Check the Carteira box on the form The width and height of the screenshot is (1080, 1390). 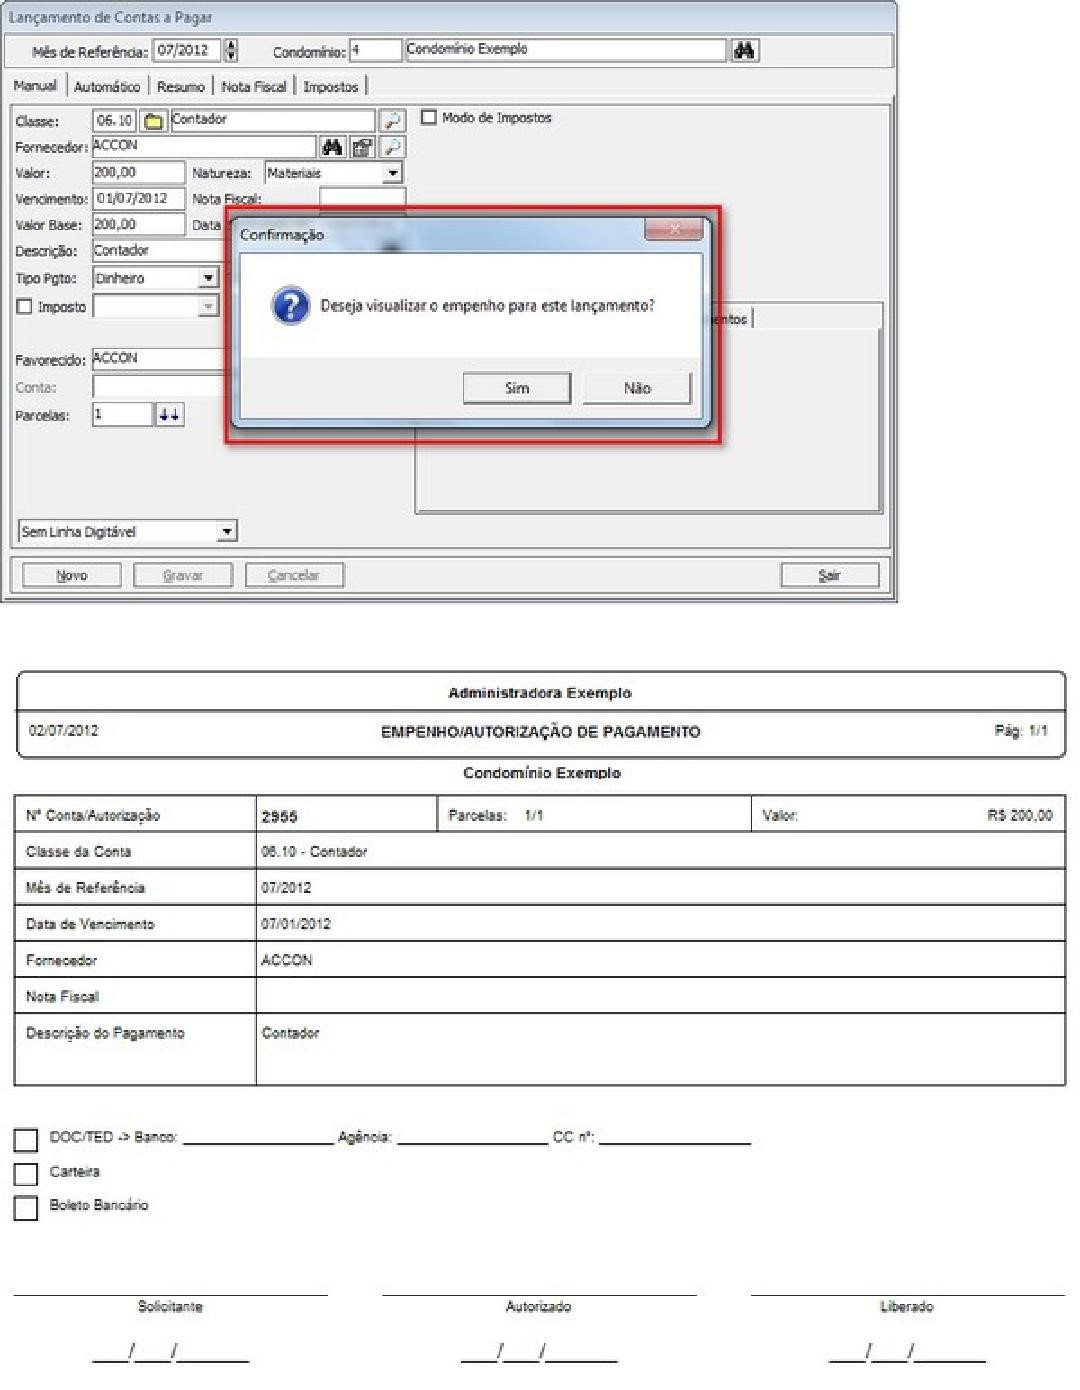[x=26, y=1174]
